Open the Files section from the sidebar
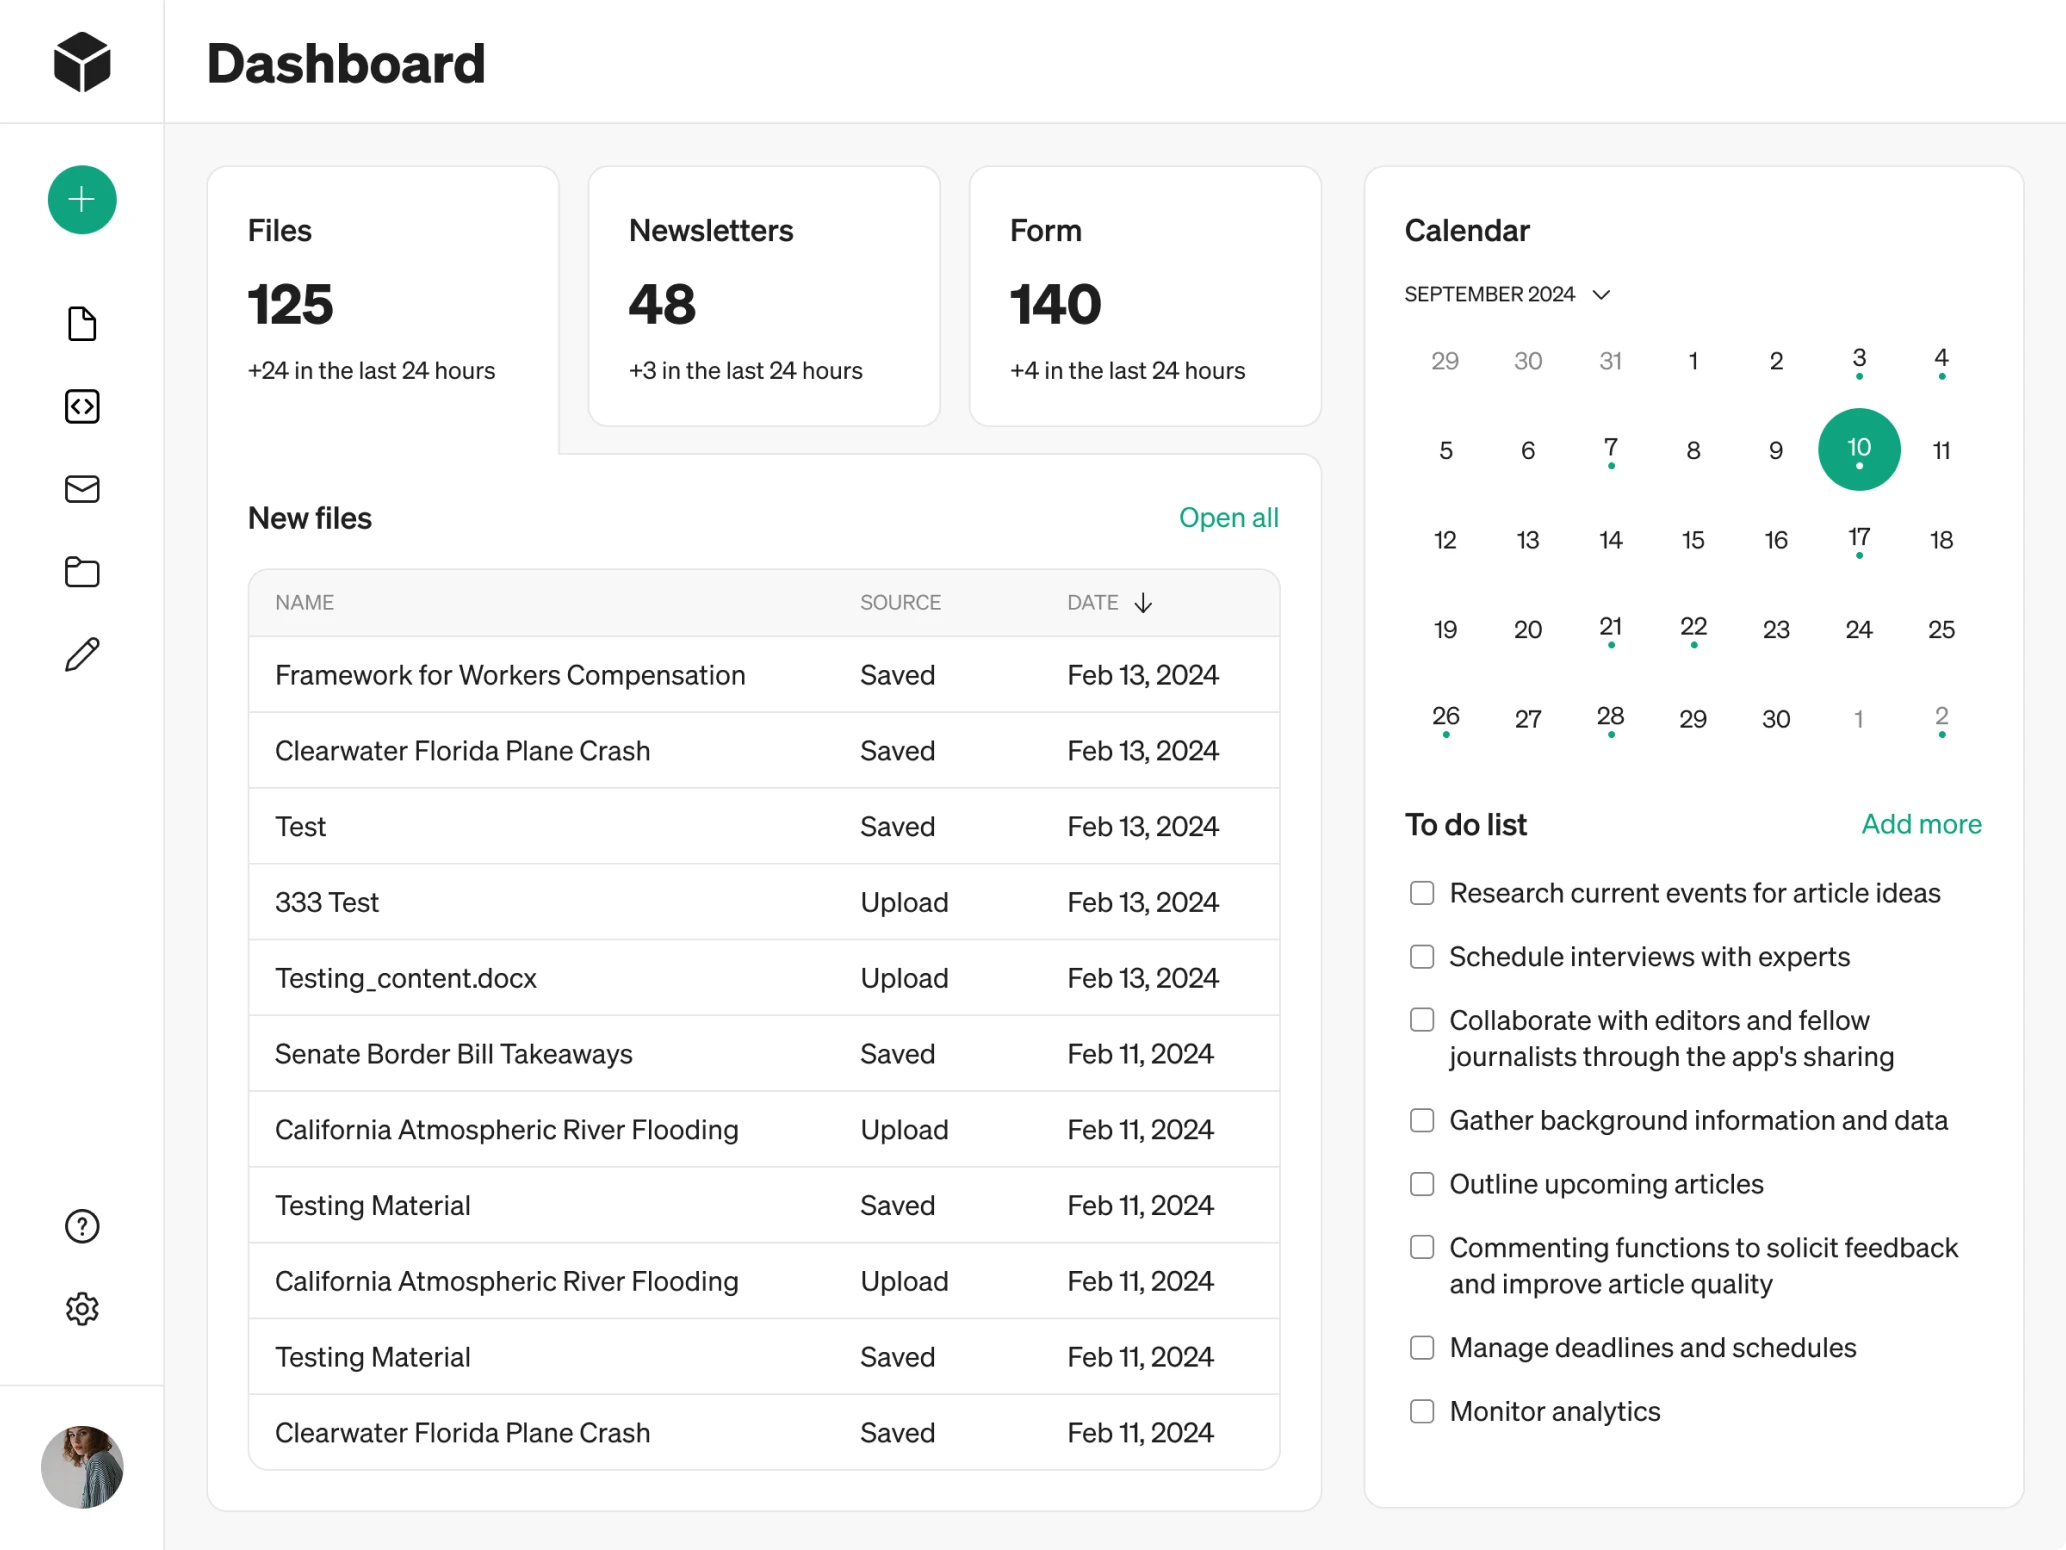 [81, 323]
